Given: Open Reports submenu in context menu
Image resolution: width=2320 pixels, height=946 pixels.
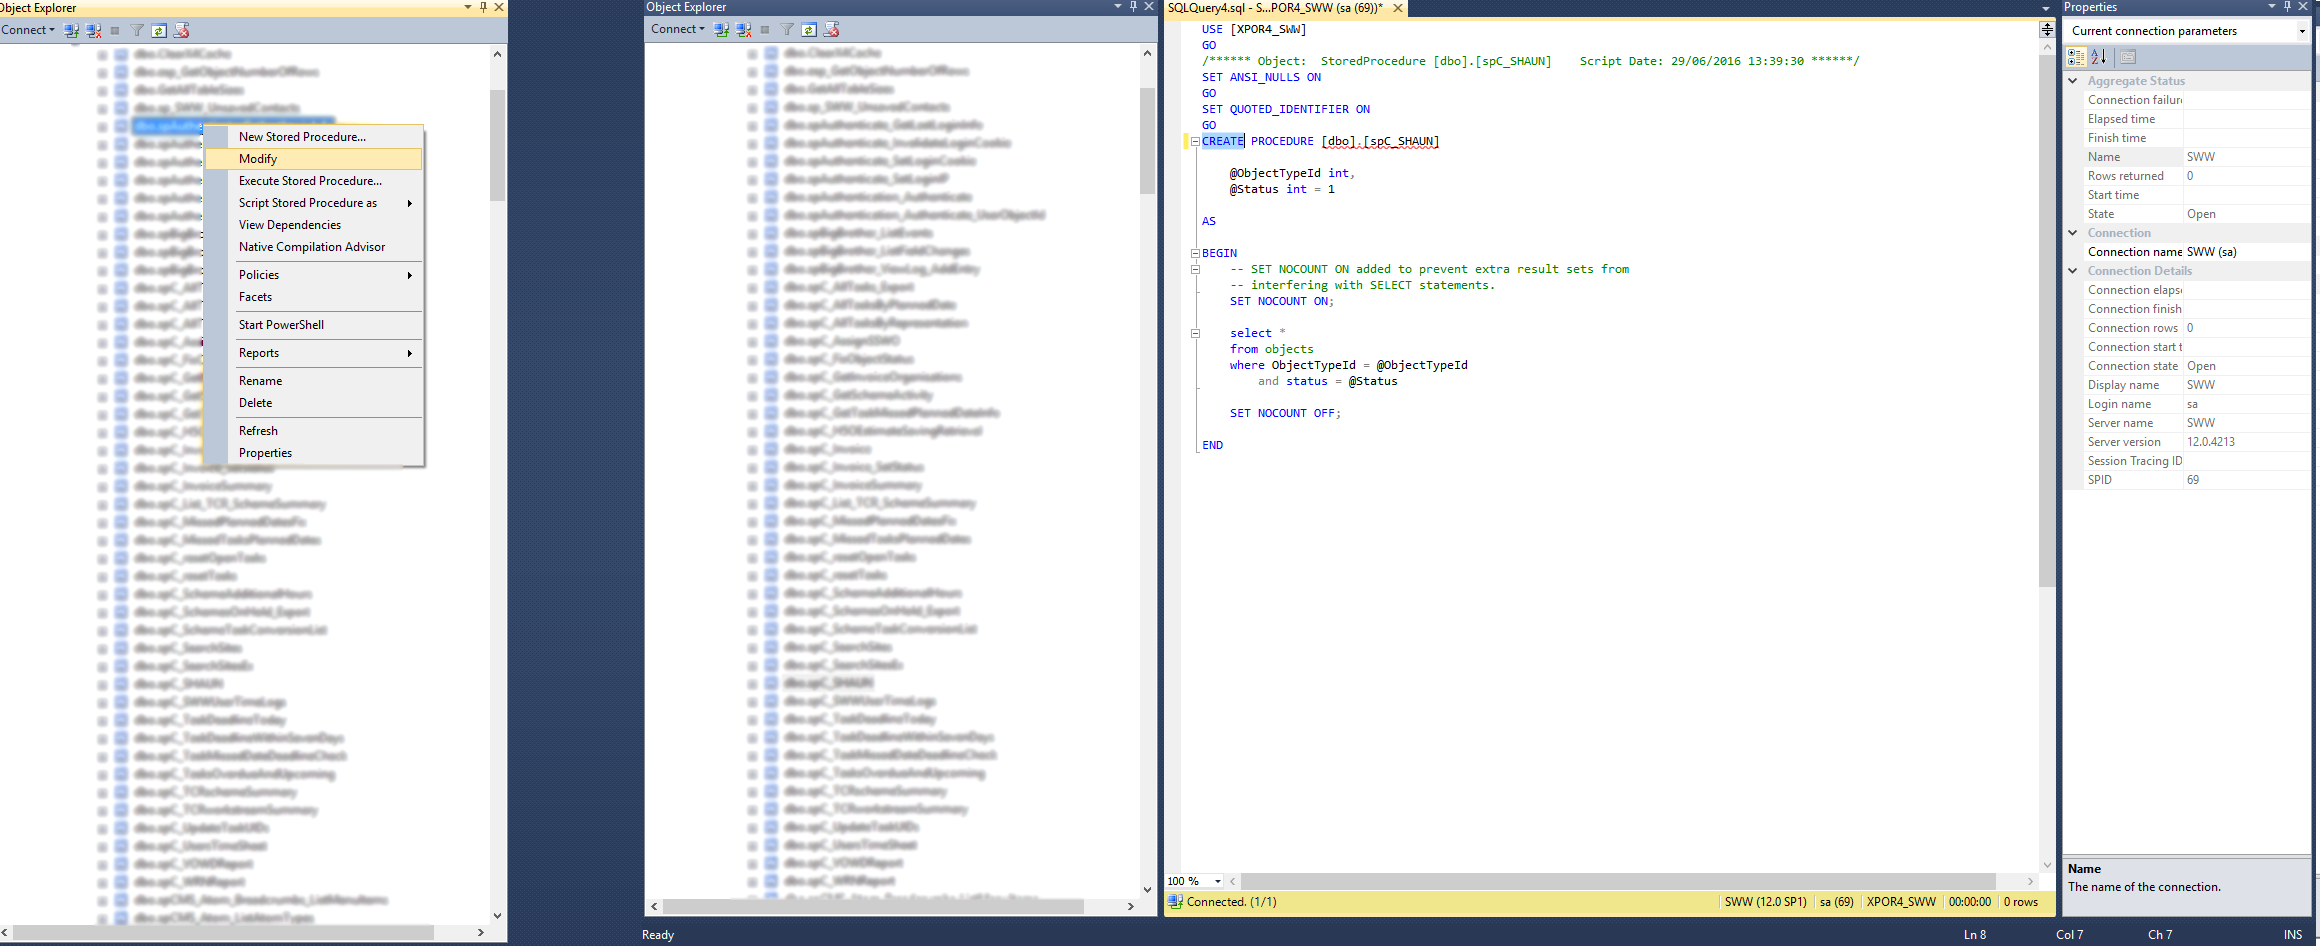Looking at the screenshot, I should [313, 353].
